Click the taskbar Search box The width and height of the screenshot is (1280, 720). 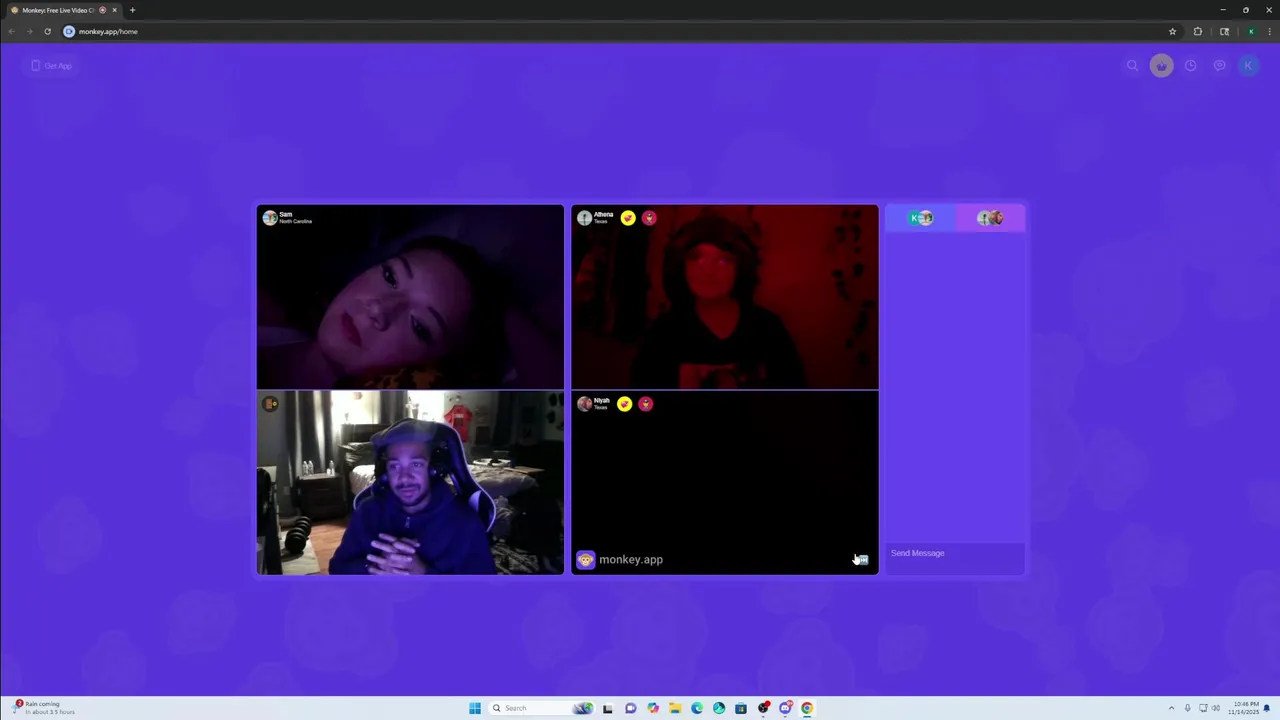540,708
